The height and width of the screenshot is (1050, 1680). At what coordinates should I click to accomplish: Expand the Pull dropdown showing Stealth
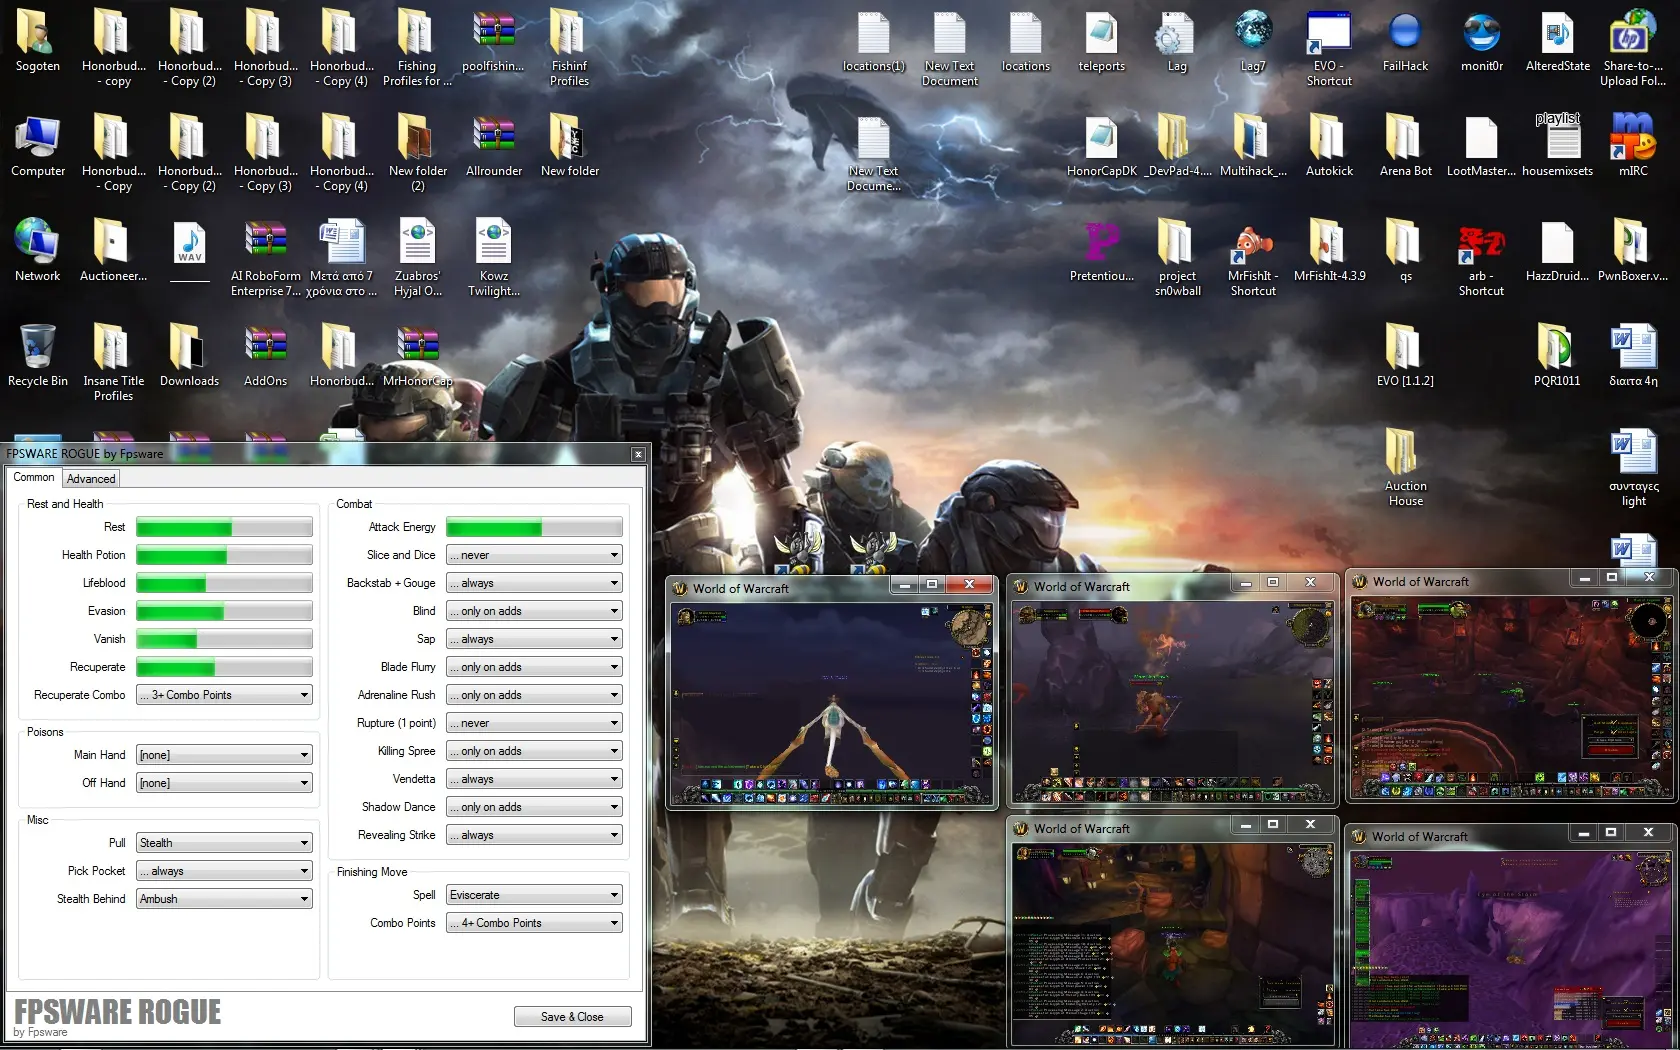click(224, 843)
